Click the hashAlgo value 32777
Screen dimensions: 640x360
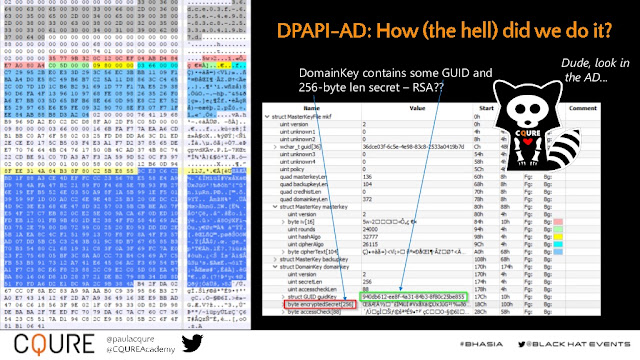click(369, 237)
